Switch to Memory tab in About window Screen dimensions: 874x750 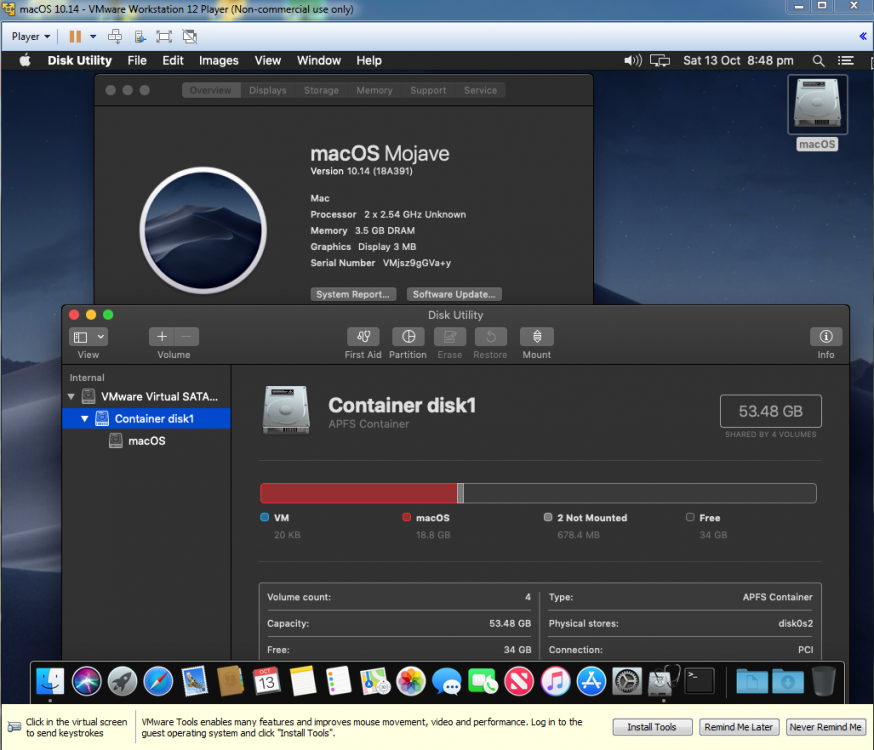pyautogui.click(x=374, y=90)
